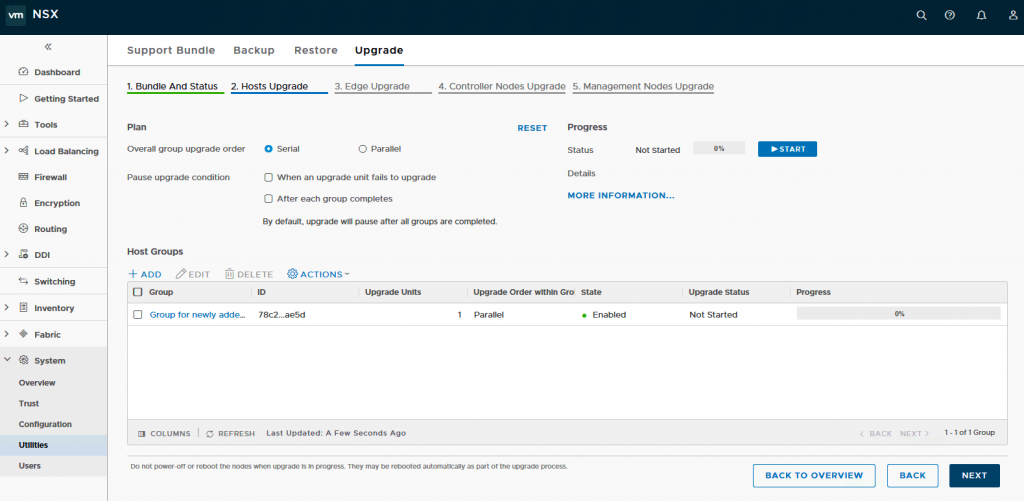
Task: Collapse the System sidebar section
Action: 7,361
